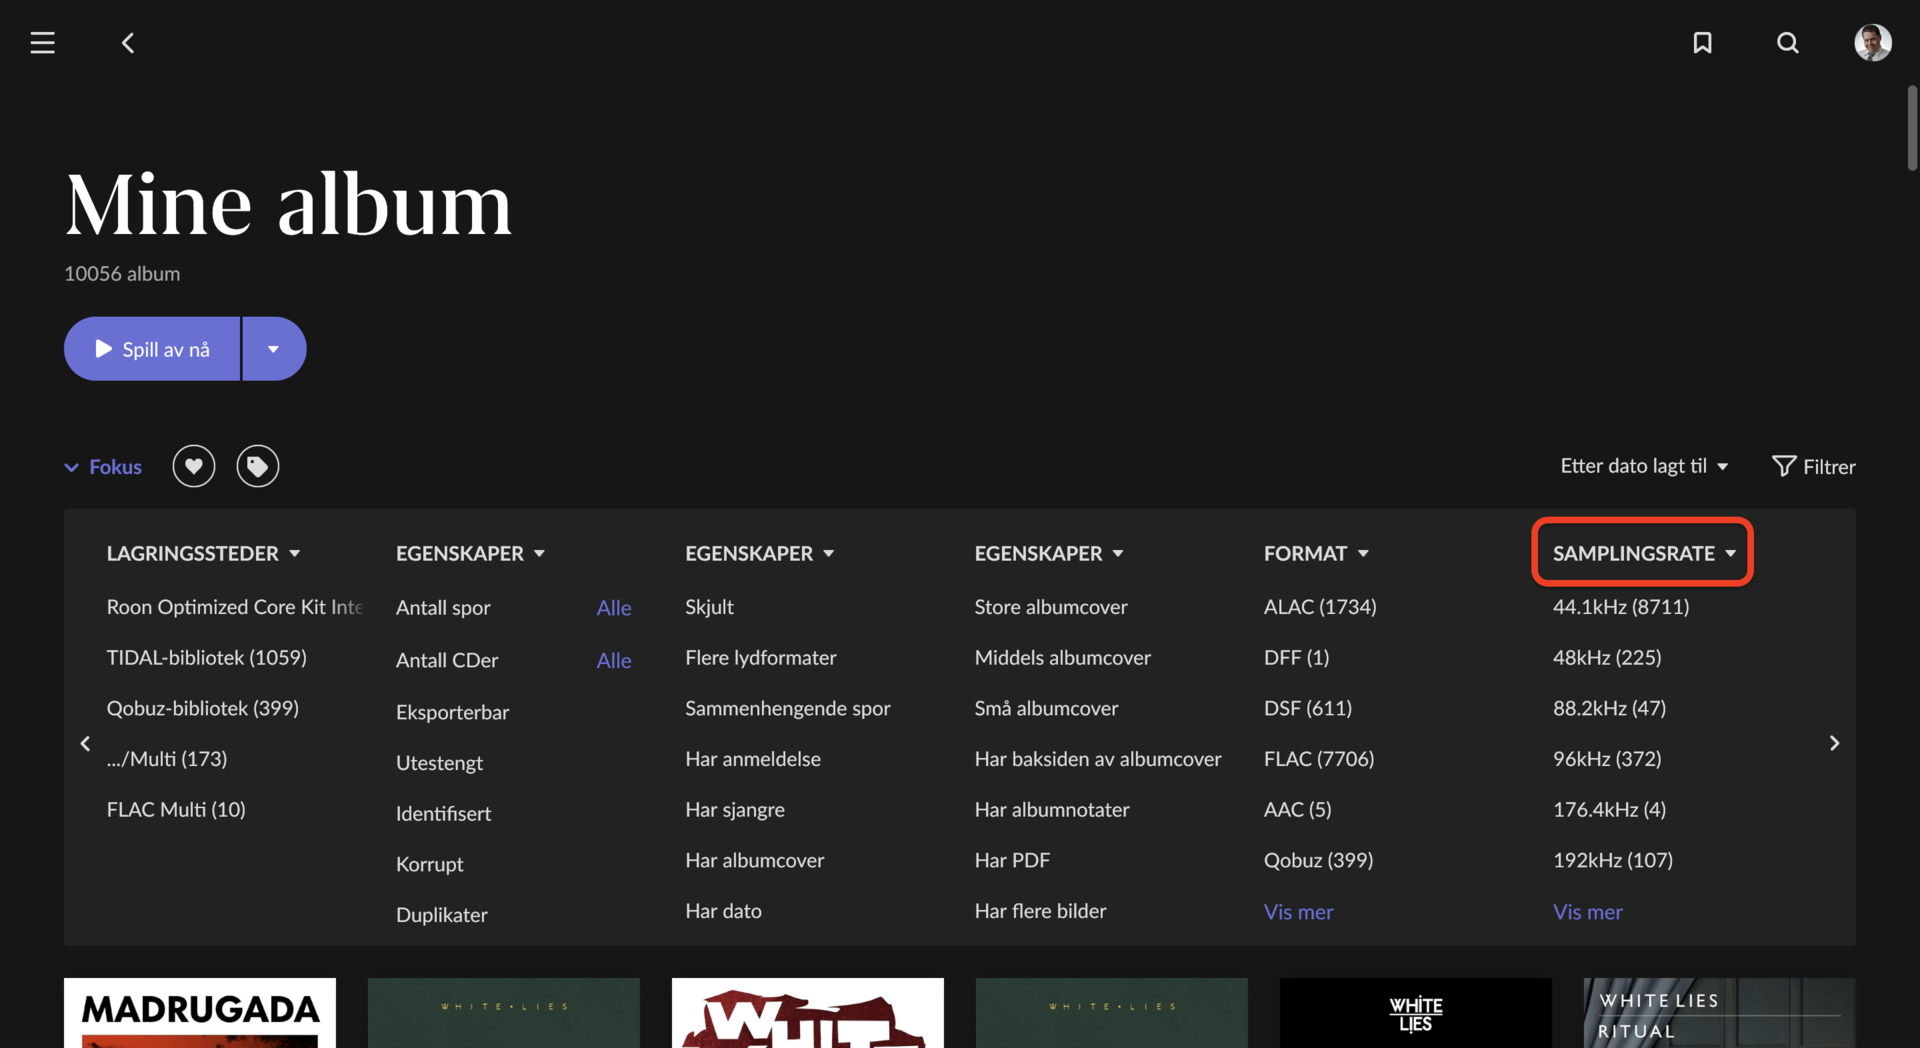Image resolution: width=1920 pixels, height=1048 pixels.
Task: Toggle the heart favorites filter
Action: [194, 466]
